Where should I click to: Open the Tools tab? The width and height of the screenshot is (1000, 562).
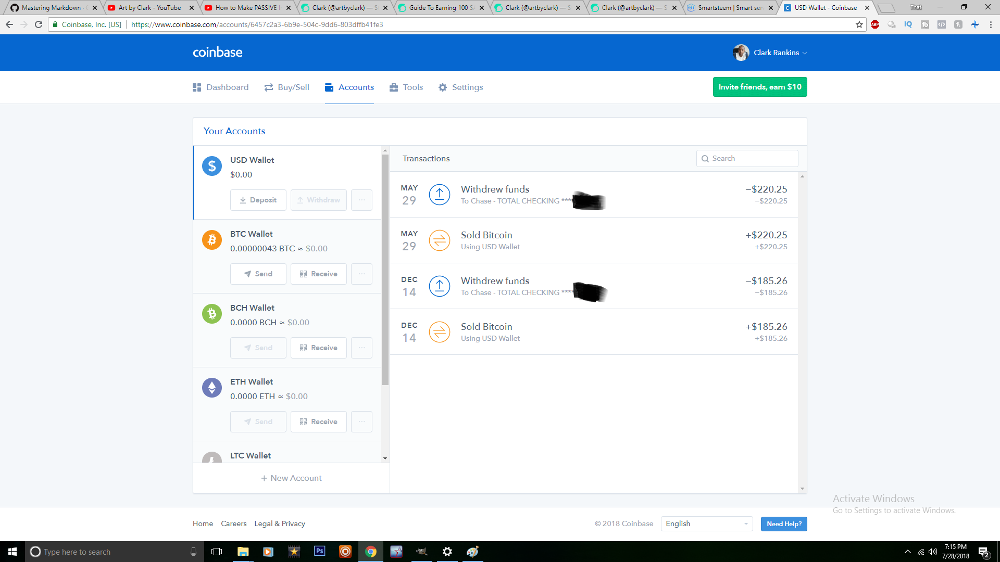[406, 87]
